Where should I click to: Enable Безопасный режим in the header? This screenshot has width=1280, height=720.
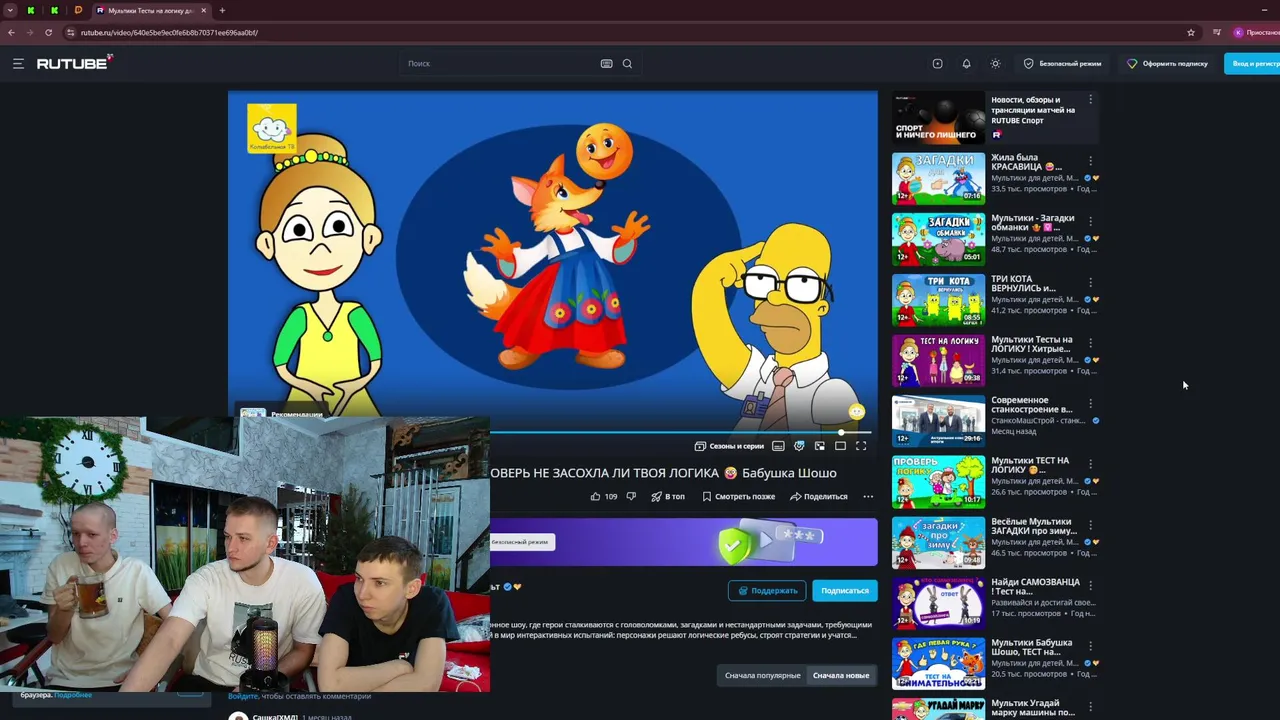(x=1062, y=63)
